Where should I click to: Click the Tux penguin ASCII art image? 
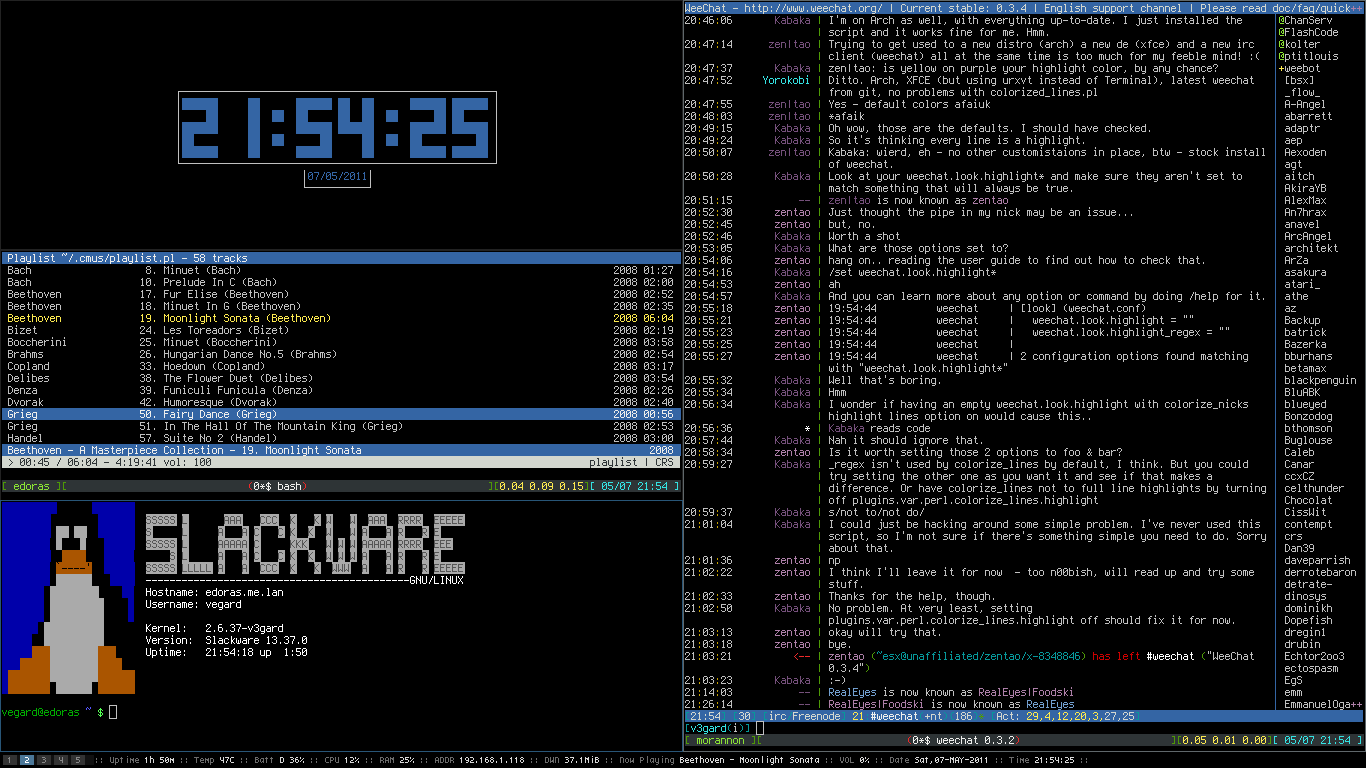pyautogui.click(x=68, y=597)
